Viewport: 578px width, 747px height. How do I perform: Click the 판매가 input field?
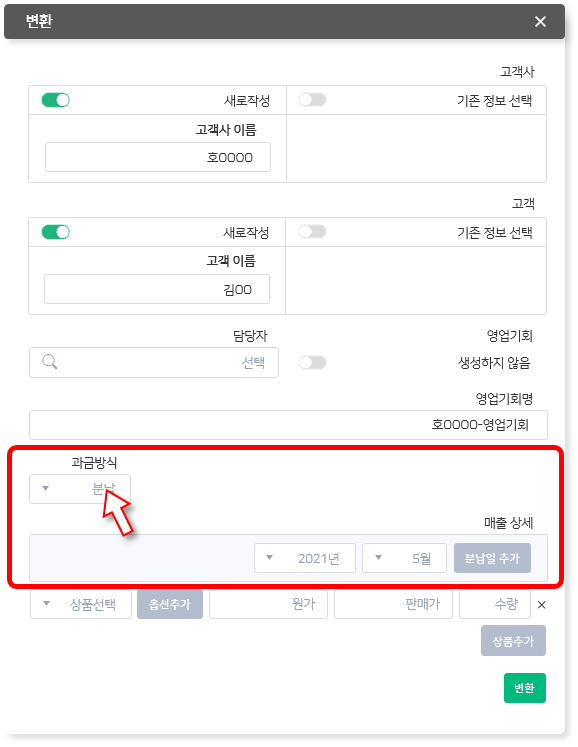click(393, 604)
